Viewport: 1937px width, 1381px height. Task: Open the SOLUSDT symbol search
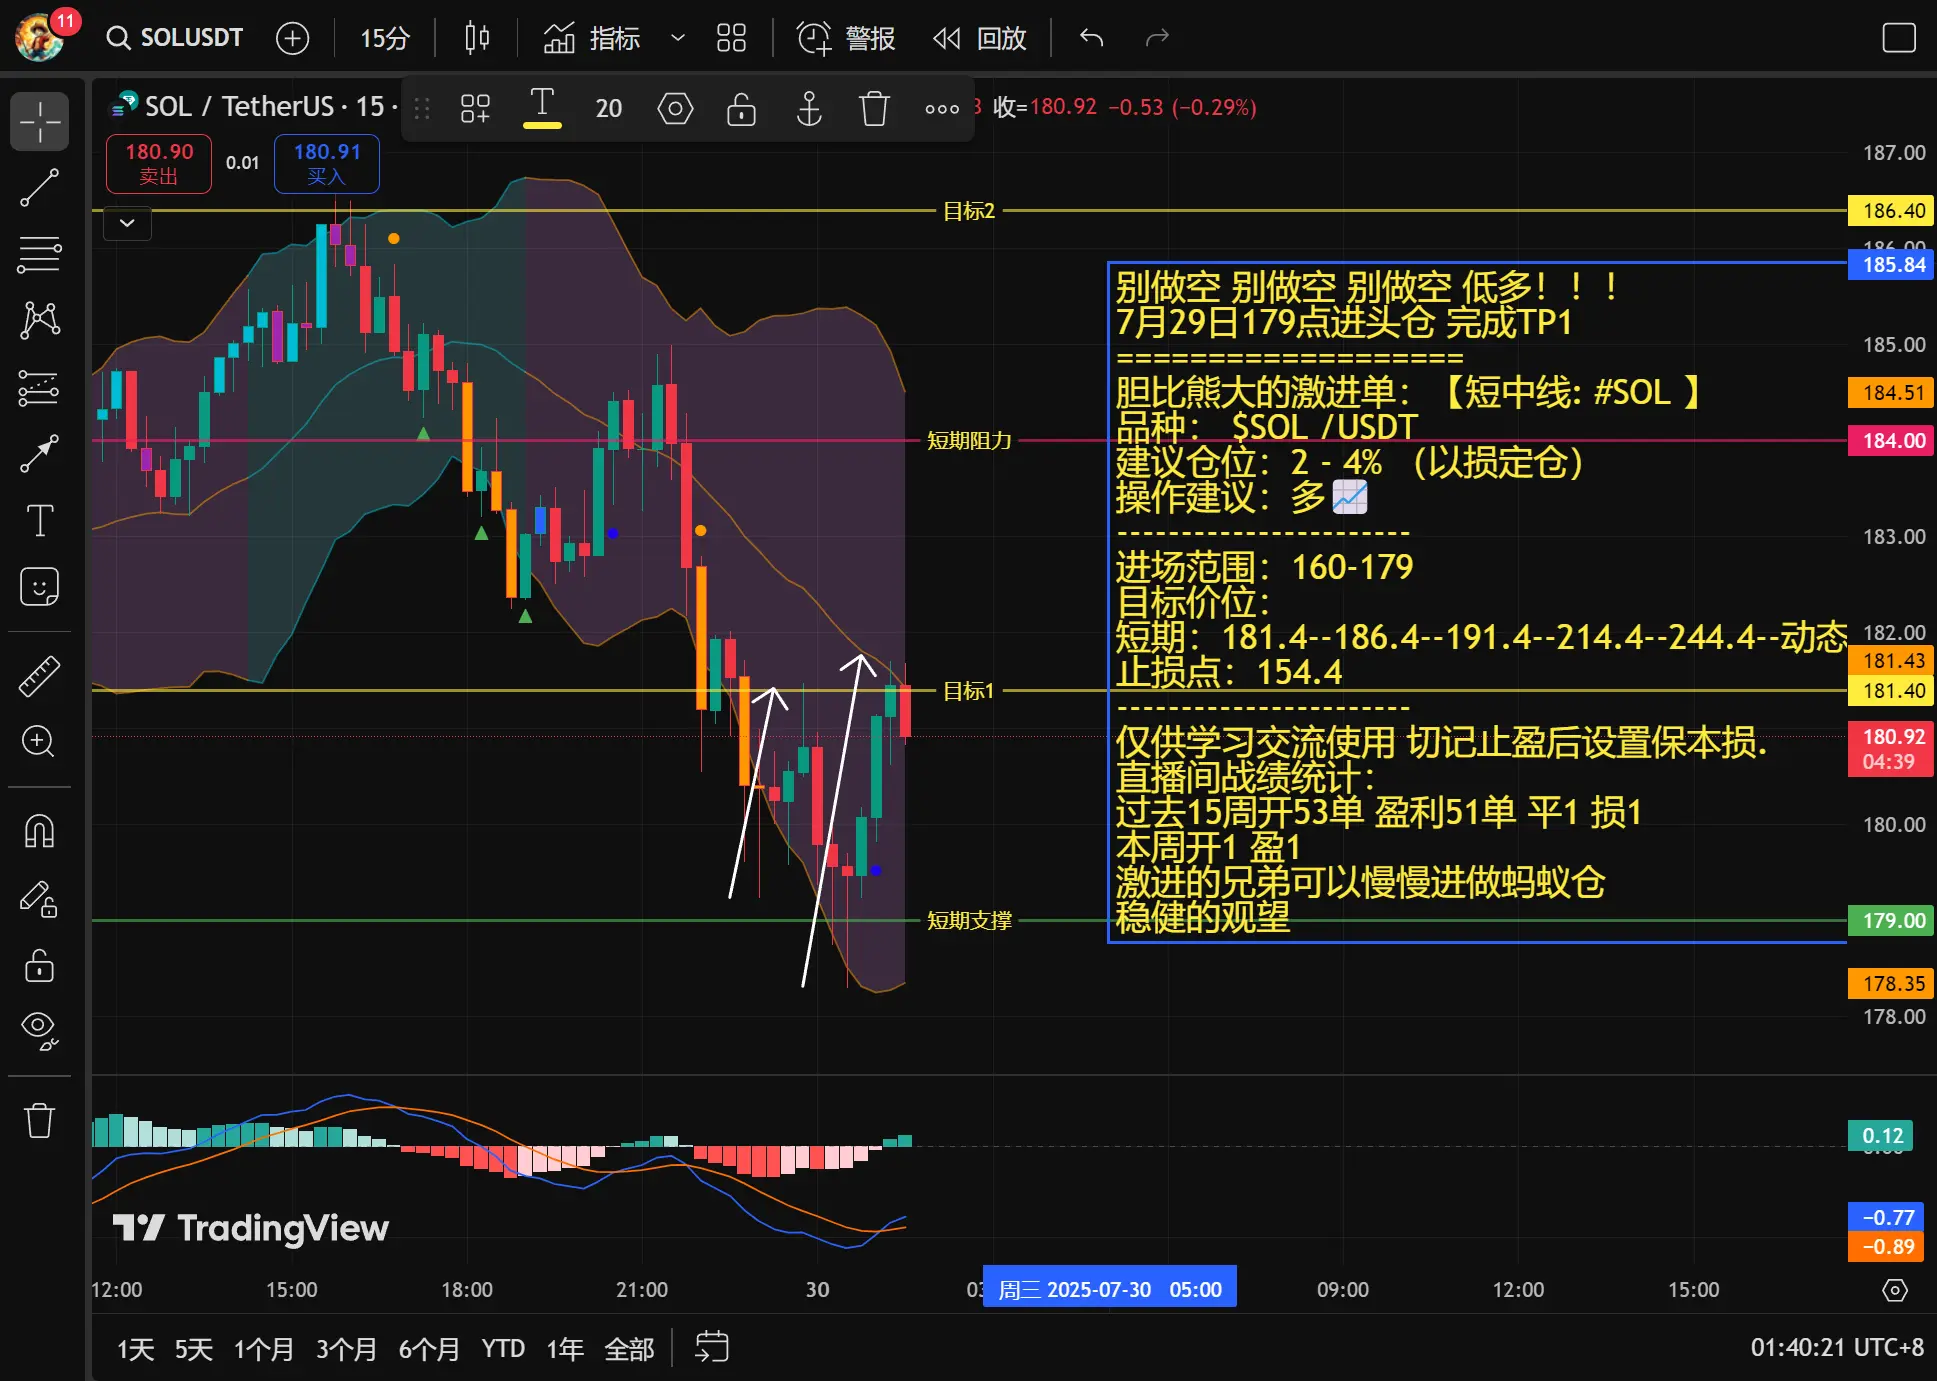[x=175, y=38]
